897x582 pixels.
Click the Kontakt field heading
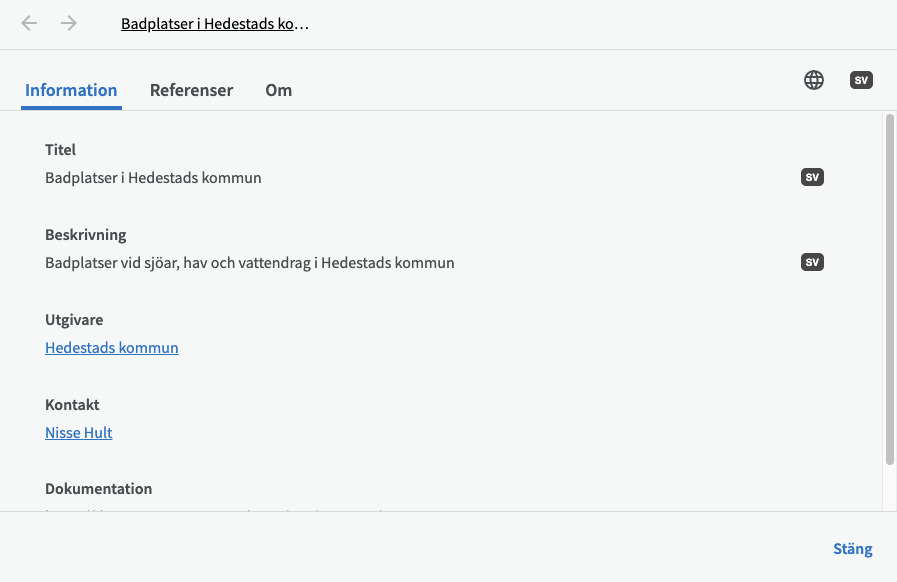(x=72, y=405)
